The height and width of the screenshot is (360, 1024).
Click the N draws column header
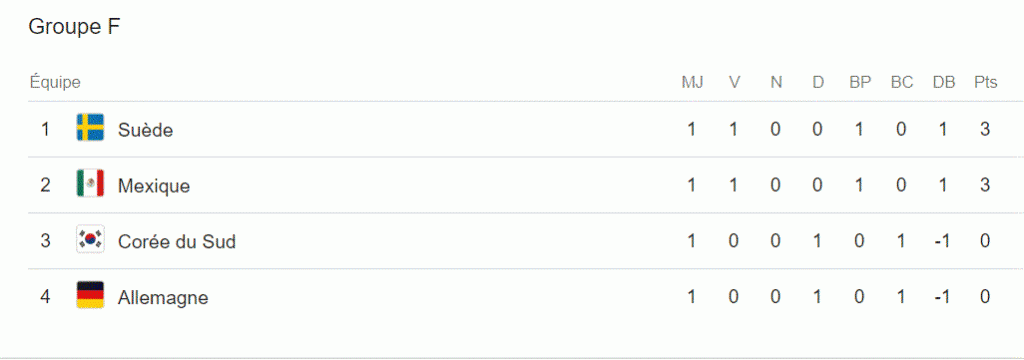(x=776, y=83)
